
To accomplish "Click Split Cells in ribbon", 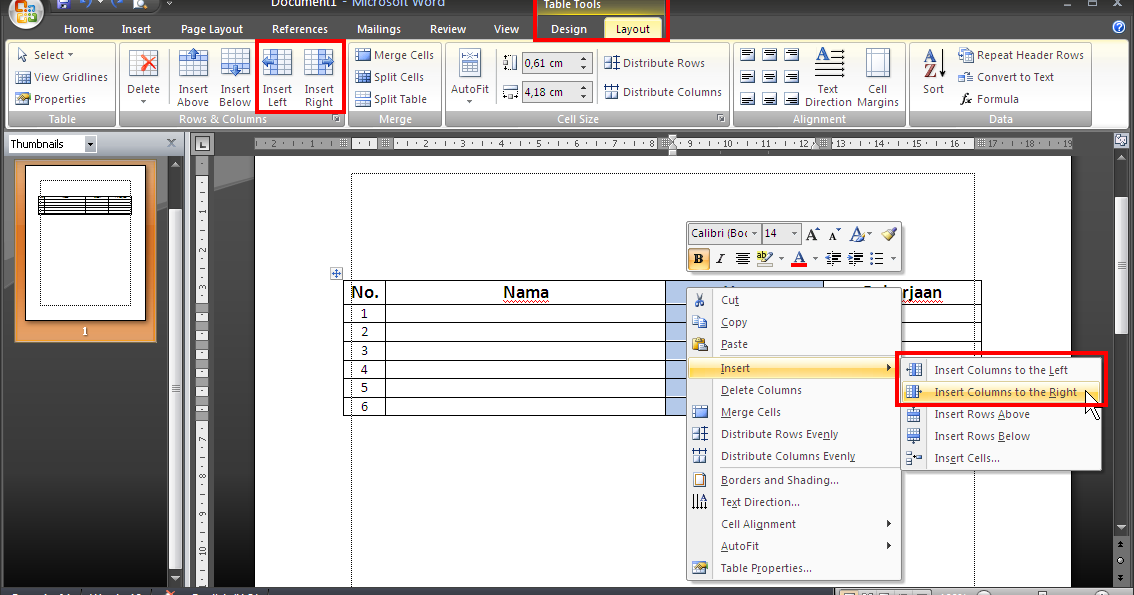I will [x=390, y=77].
